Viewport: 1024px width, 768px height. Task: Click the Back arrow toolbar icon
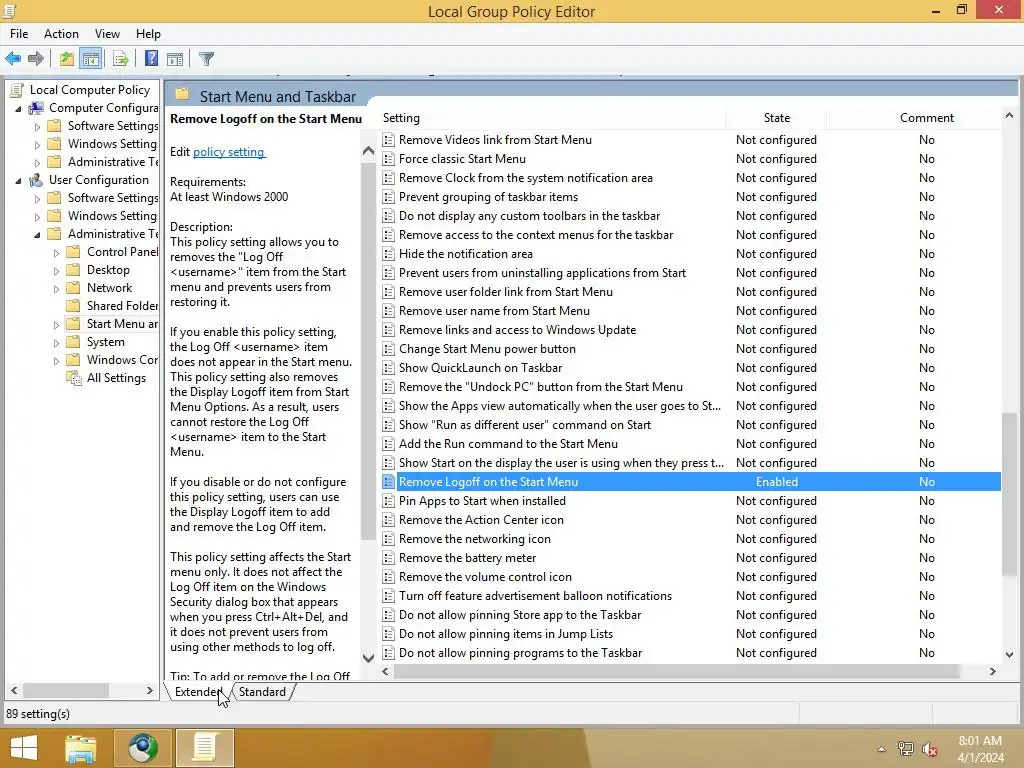[x=13, y=59]
